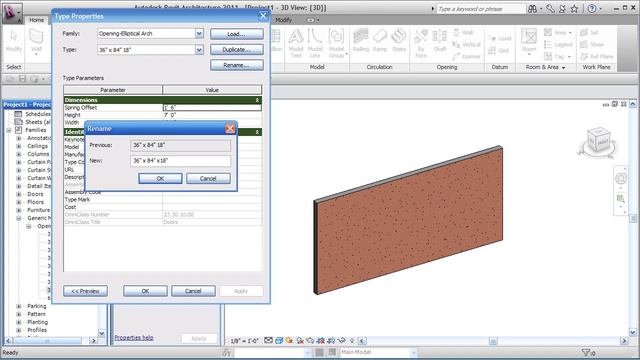Select the Legend tool
The height and width of the screenshot is (360, 640).
coord(558,44)
